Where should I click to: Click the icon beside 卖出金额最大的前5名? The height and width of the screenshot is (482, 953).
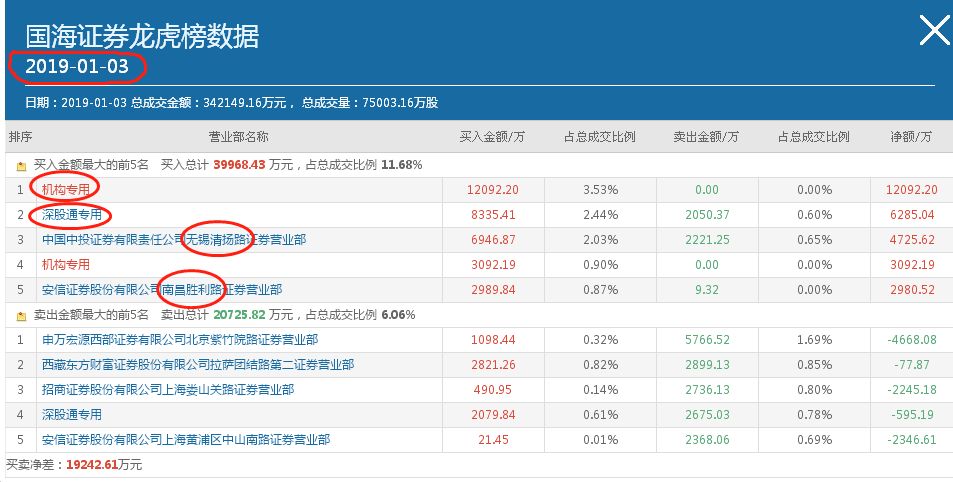coord(21,315)
